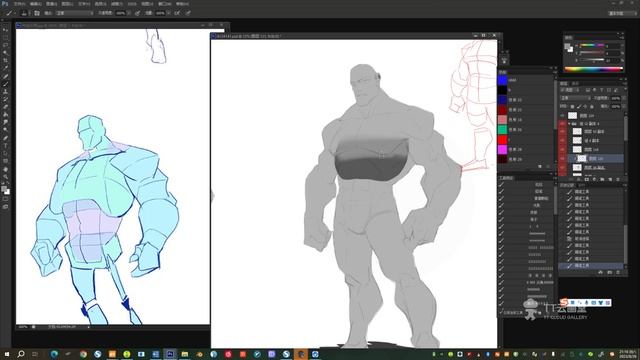Select the Pen tool

click(5, 138)
